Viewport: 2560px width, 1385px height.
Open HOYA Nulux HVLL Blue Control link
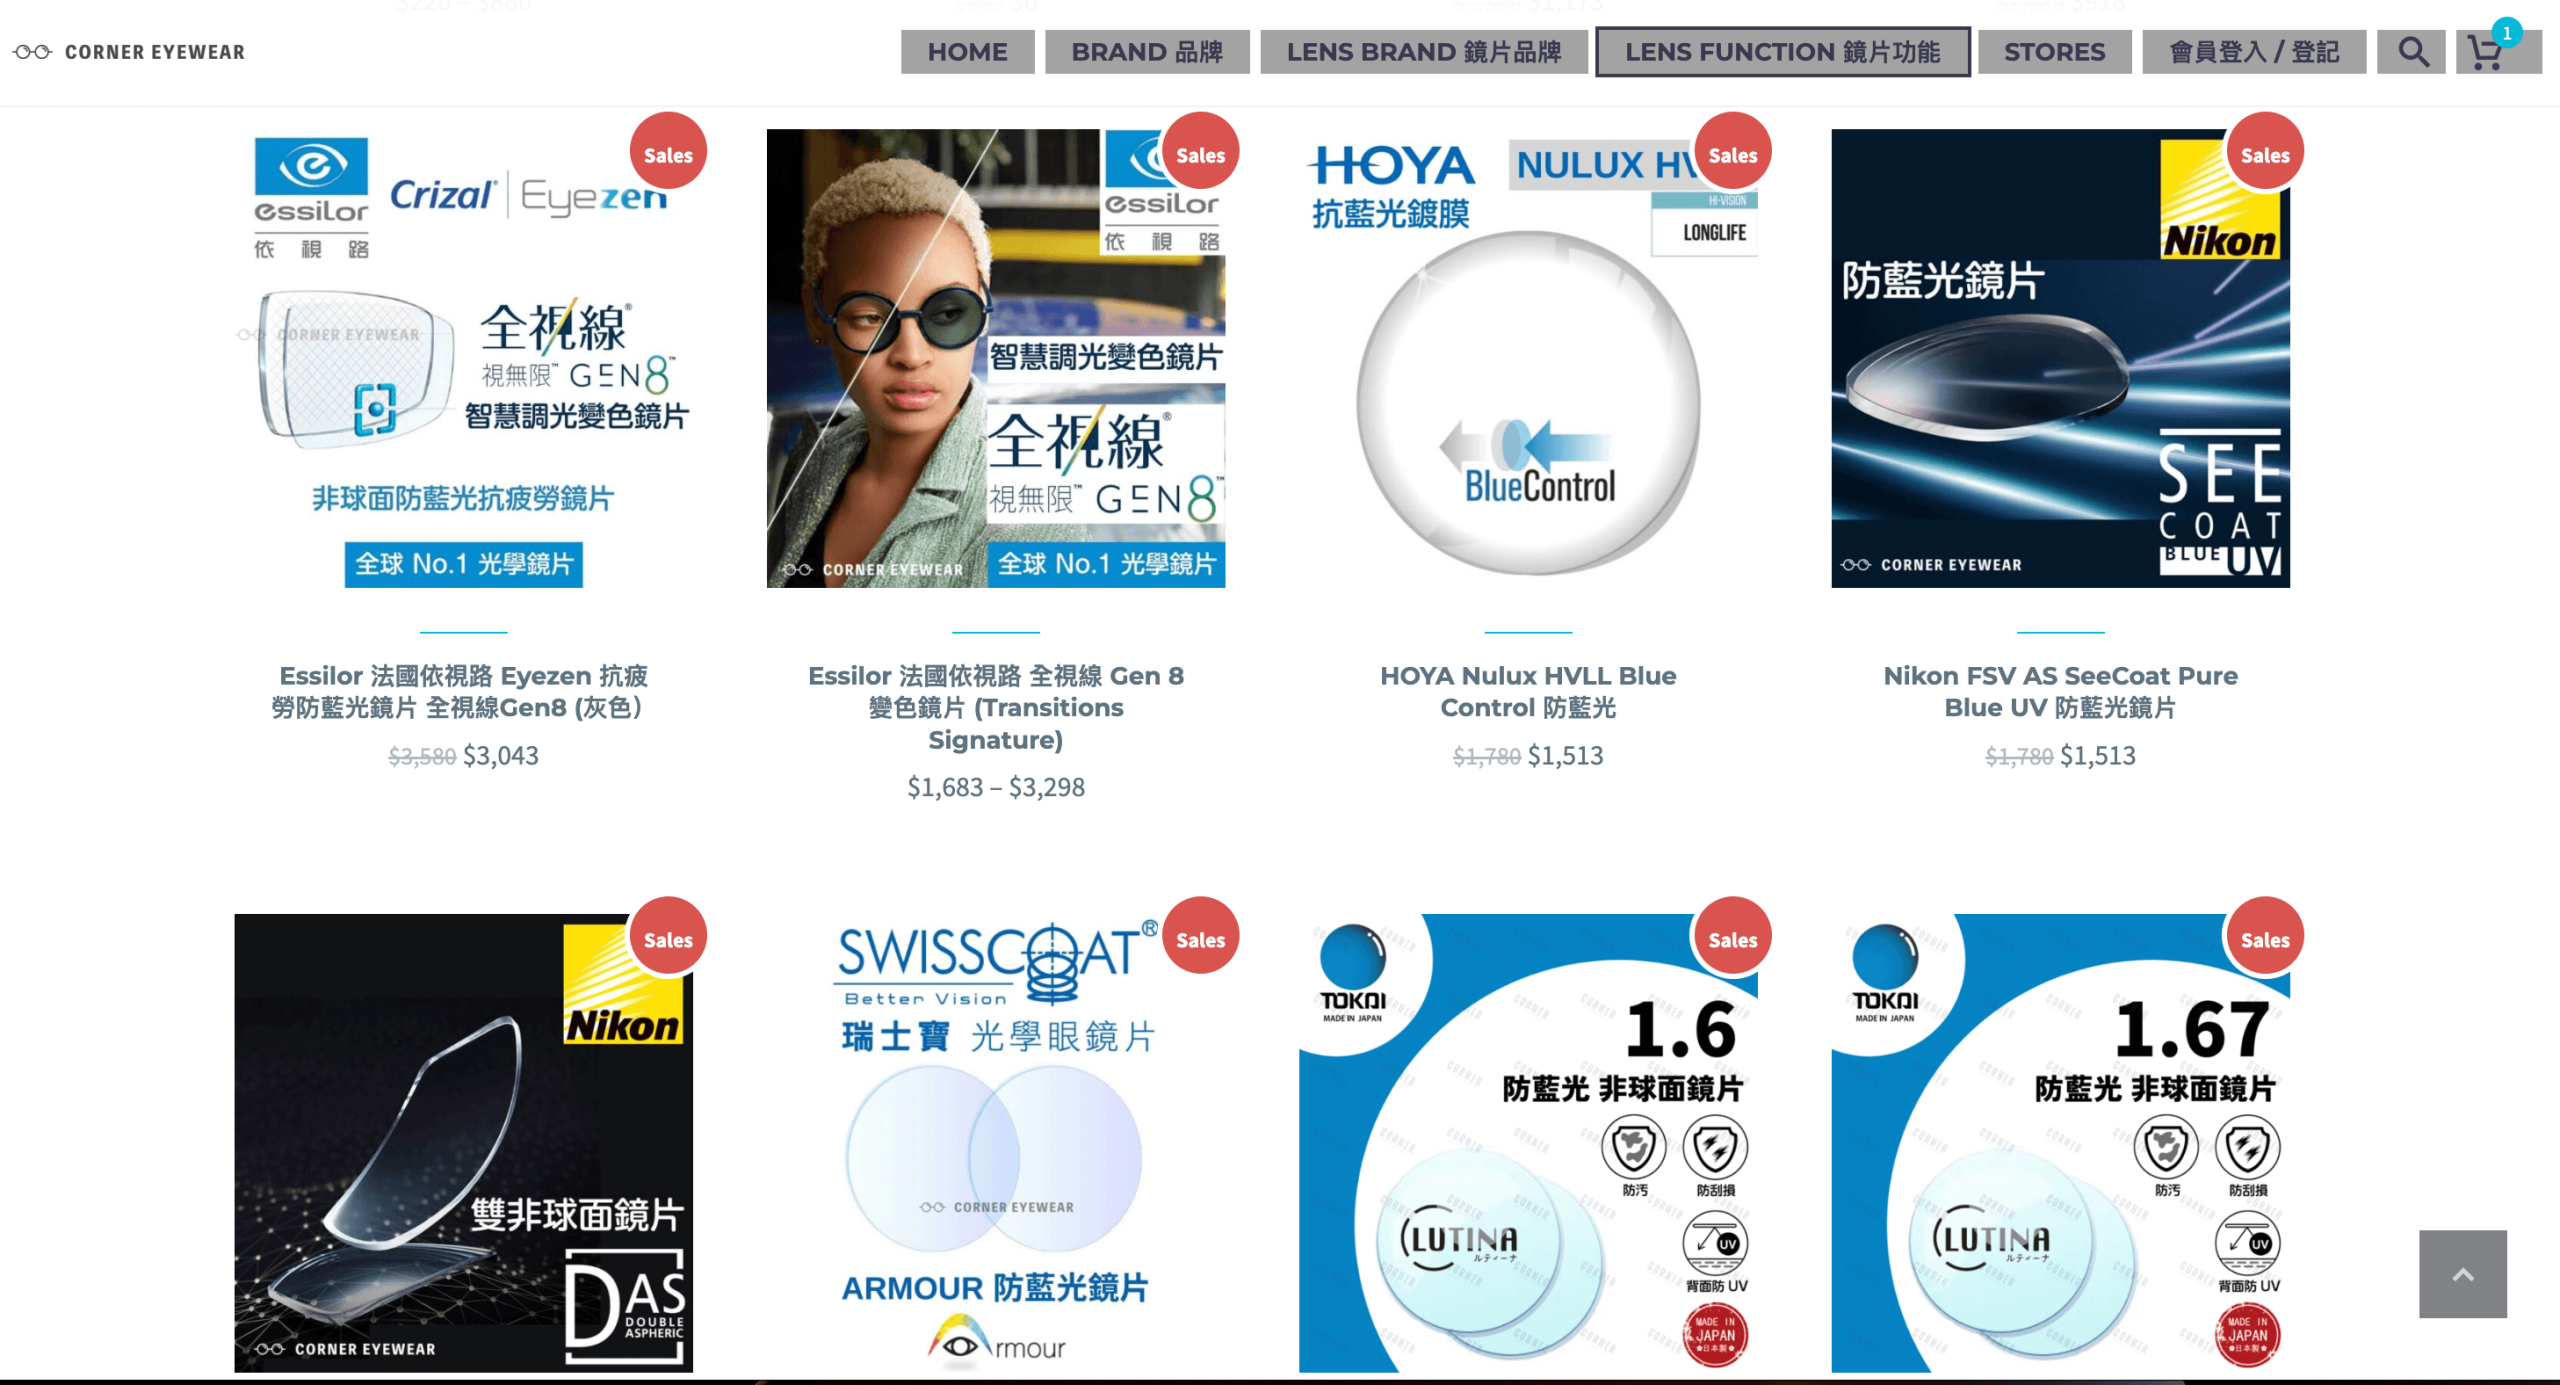point(1528,692)
